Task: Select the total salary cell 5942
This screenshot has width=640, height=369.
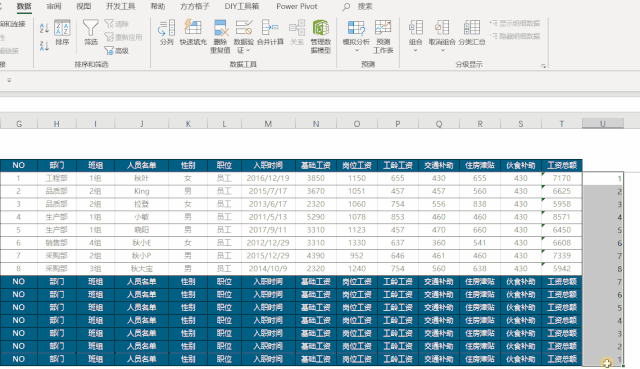Action: (562, 269)
